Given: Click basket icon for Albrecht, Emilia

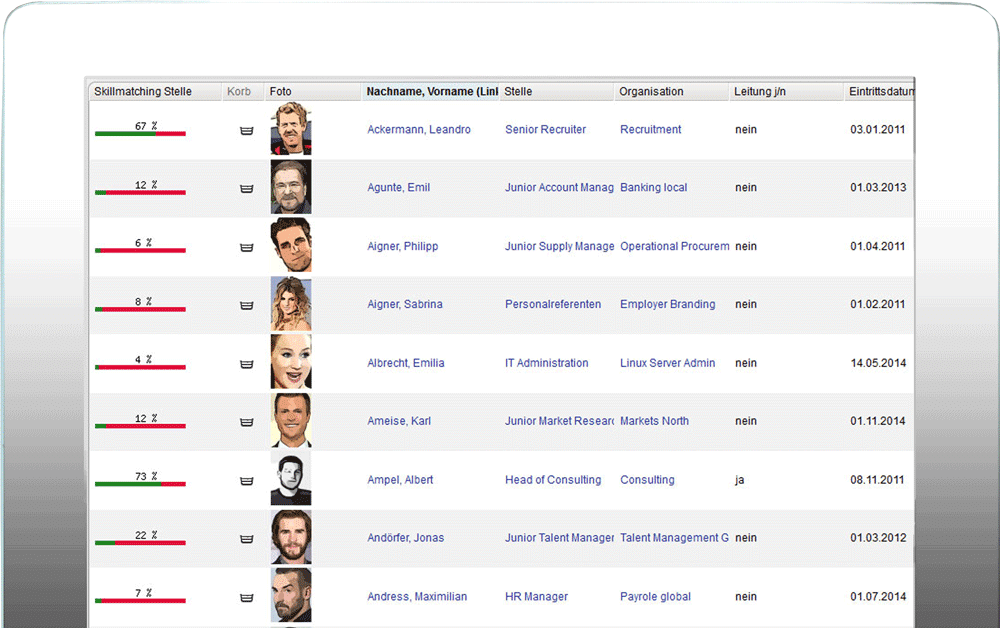Looking at the screenshot, I should (x=246, y=364).
